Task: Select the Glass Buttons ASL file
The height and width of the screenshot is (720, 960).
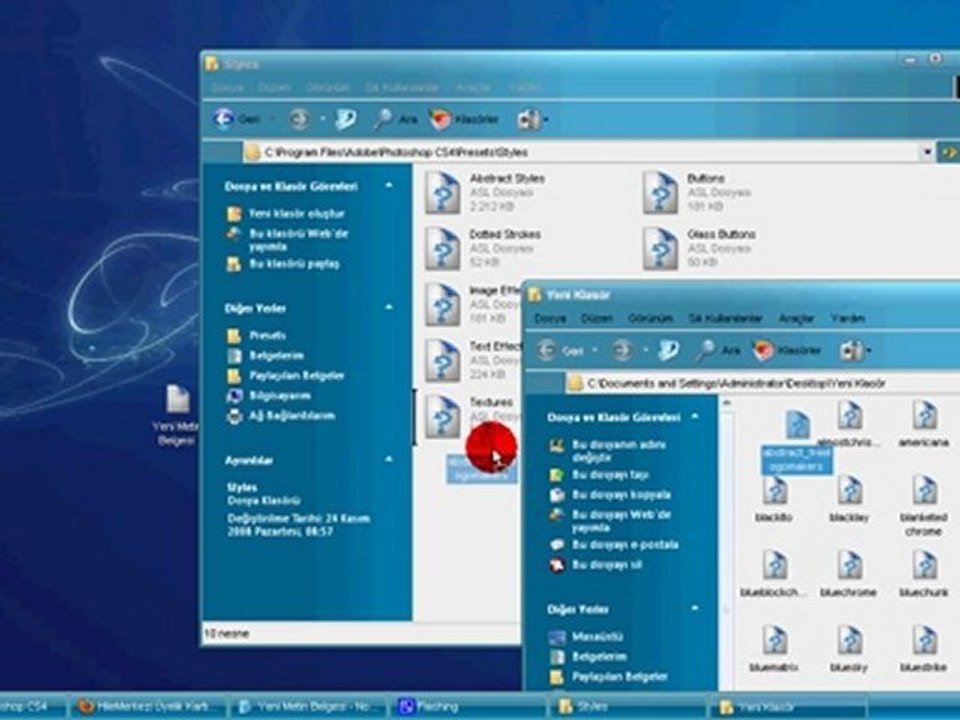Action: [x=699, y=248]
